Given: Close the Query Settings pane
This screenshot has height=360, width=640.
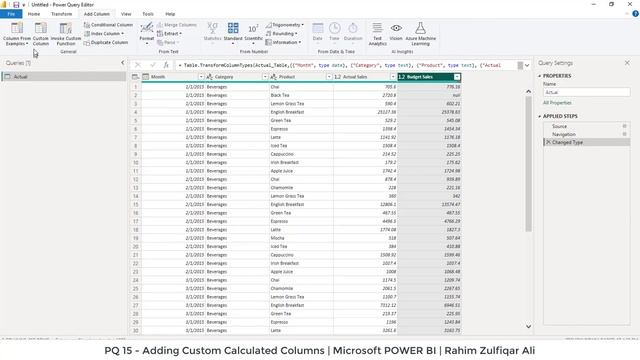Looking at the screenshot, I should point(627,63).
